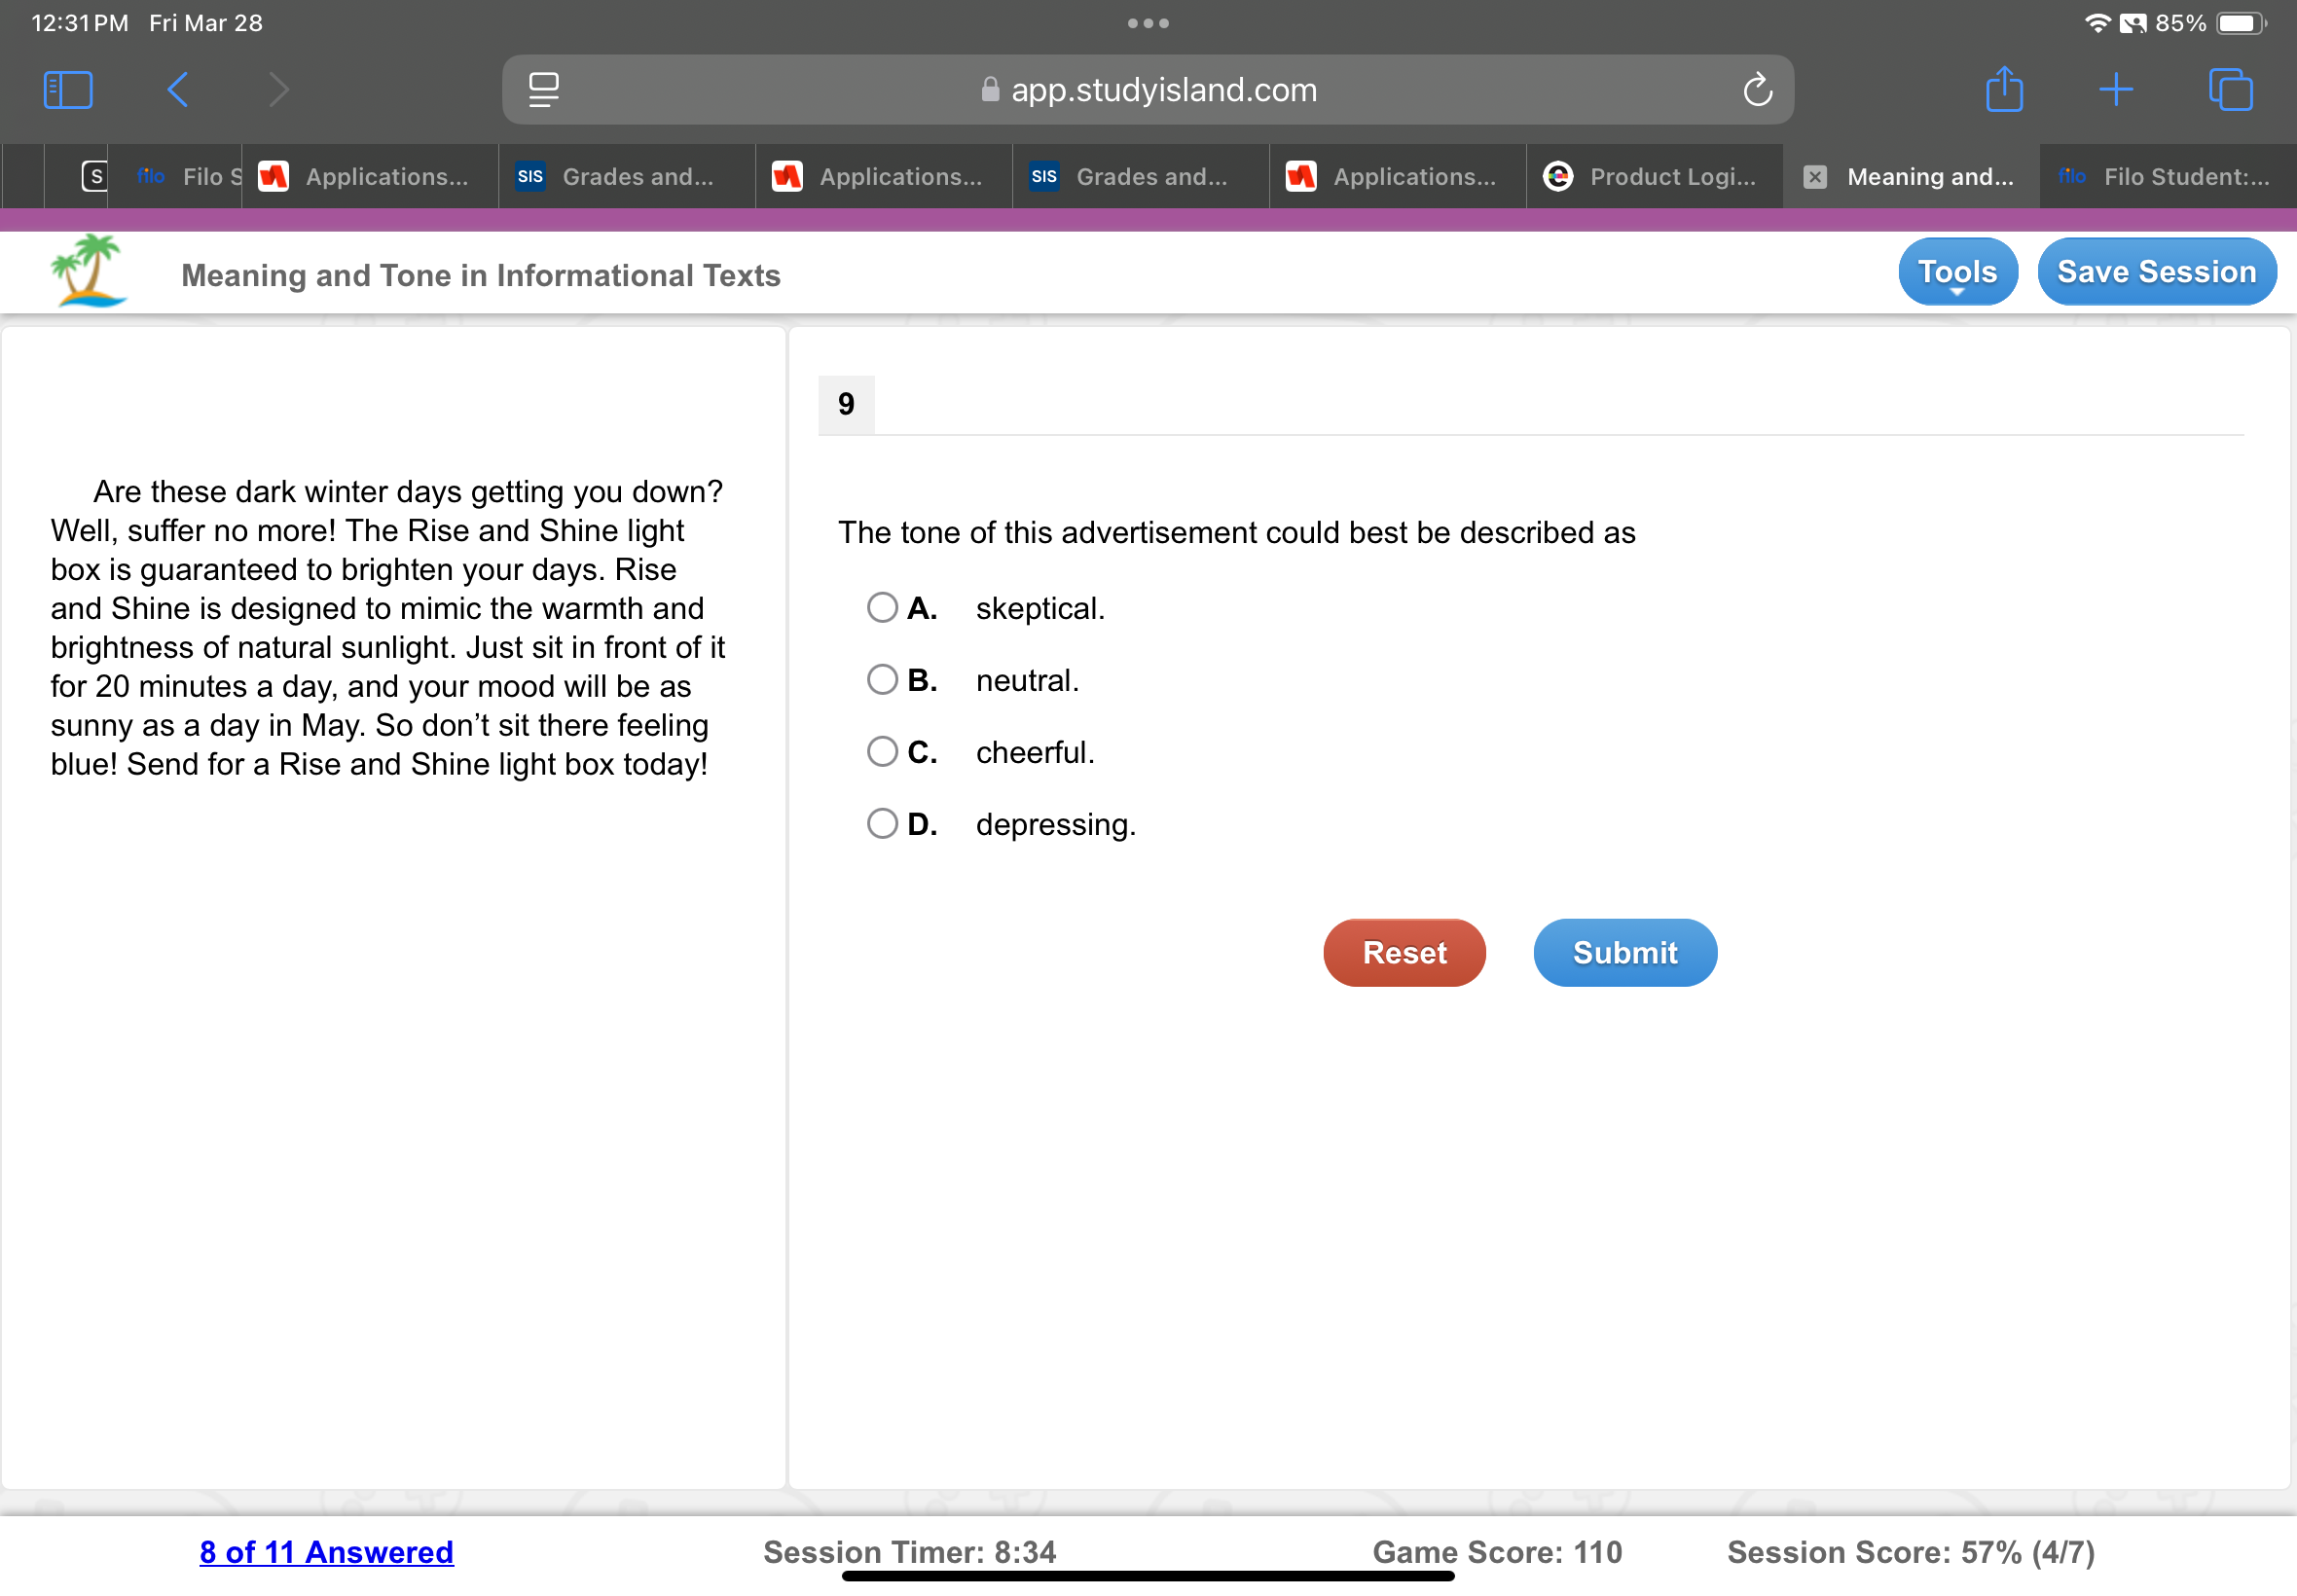Viewport: 2297px width, 1596px height.
Task: Reload the page with refresh icon
Action: click(x=1757, y=90)
